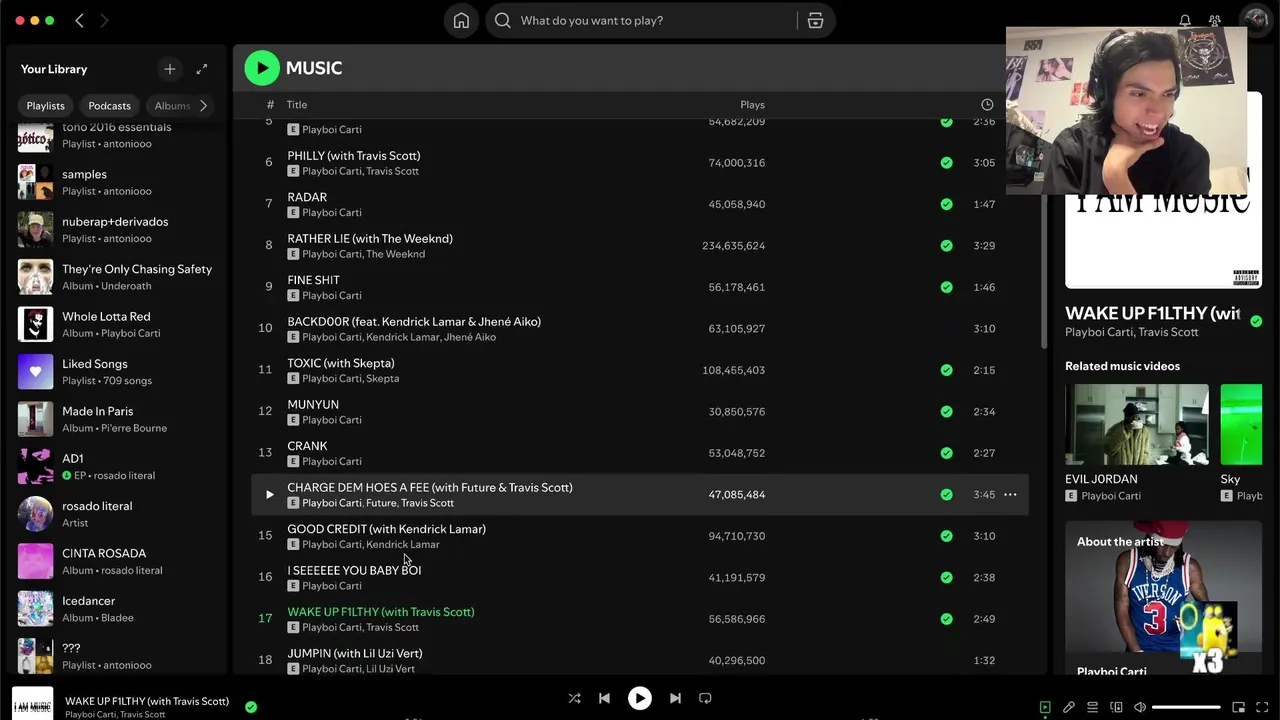Toggle saved checkmark for RADAR
This screenshot has width=1280, height=720.
[946, 204]
